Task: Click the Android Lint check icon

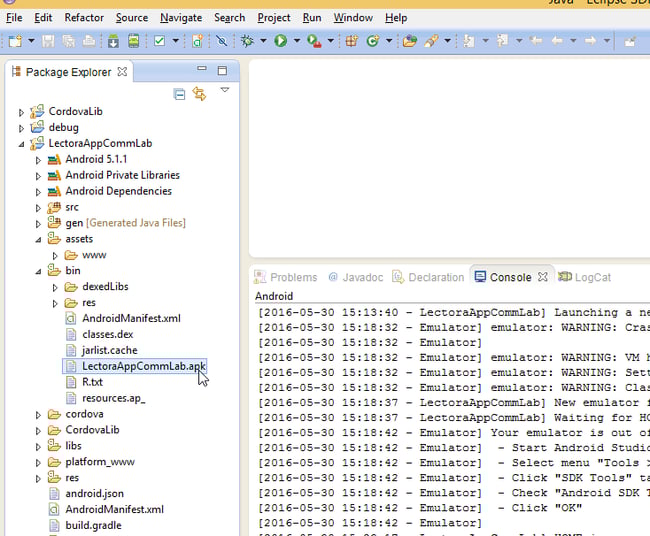Action: click(160, 41)
